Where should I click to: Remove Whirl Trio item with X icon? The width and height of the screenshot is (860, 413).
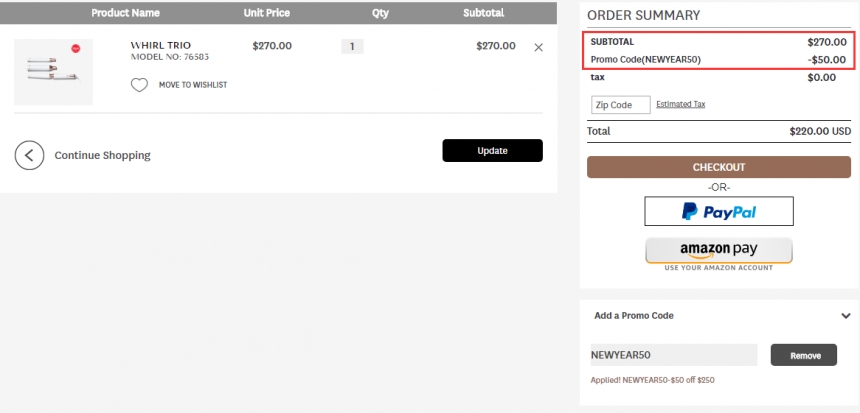(539, 48)
